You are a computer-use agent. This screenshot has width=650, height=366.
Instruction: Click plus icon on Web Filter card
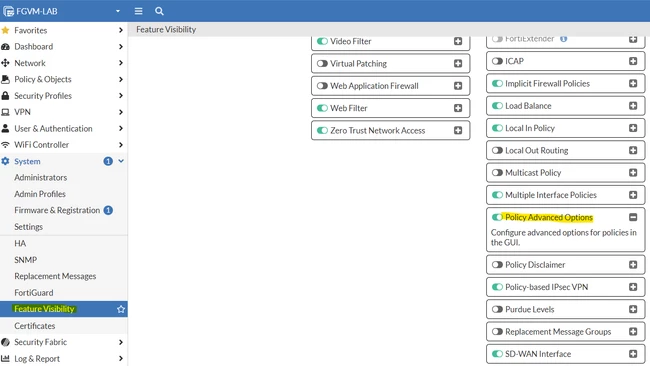coord(458,108)
